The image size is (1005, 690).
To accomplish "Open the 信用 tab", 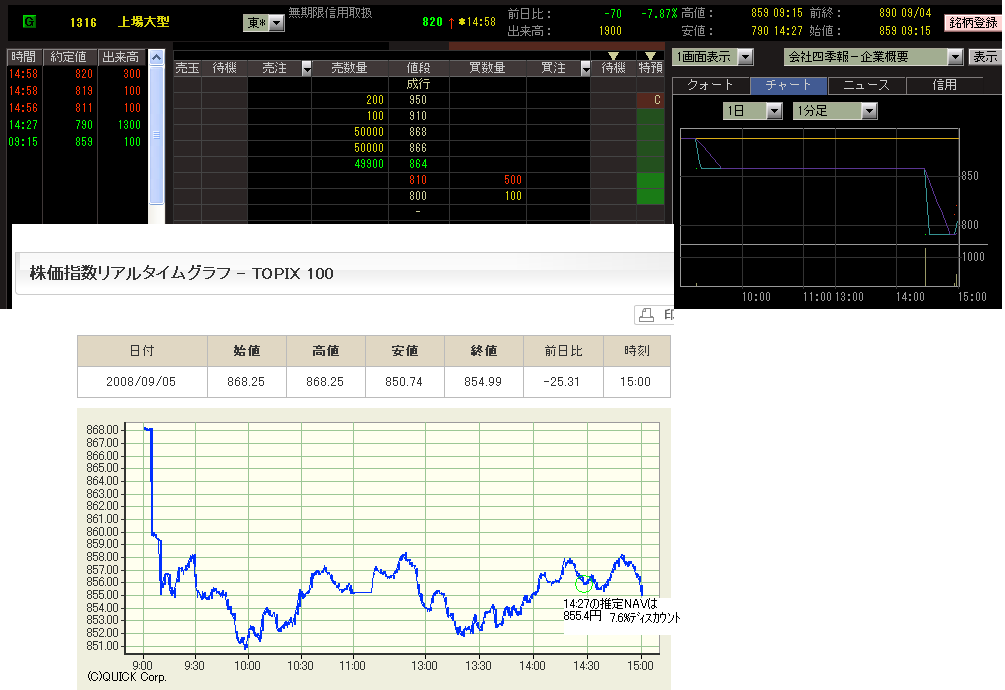I will [x=945, y=85].
